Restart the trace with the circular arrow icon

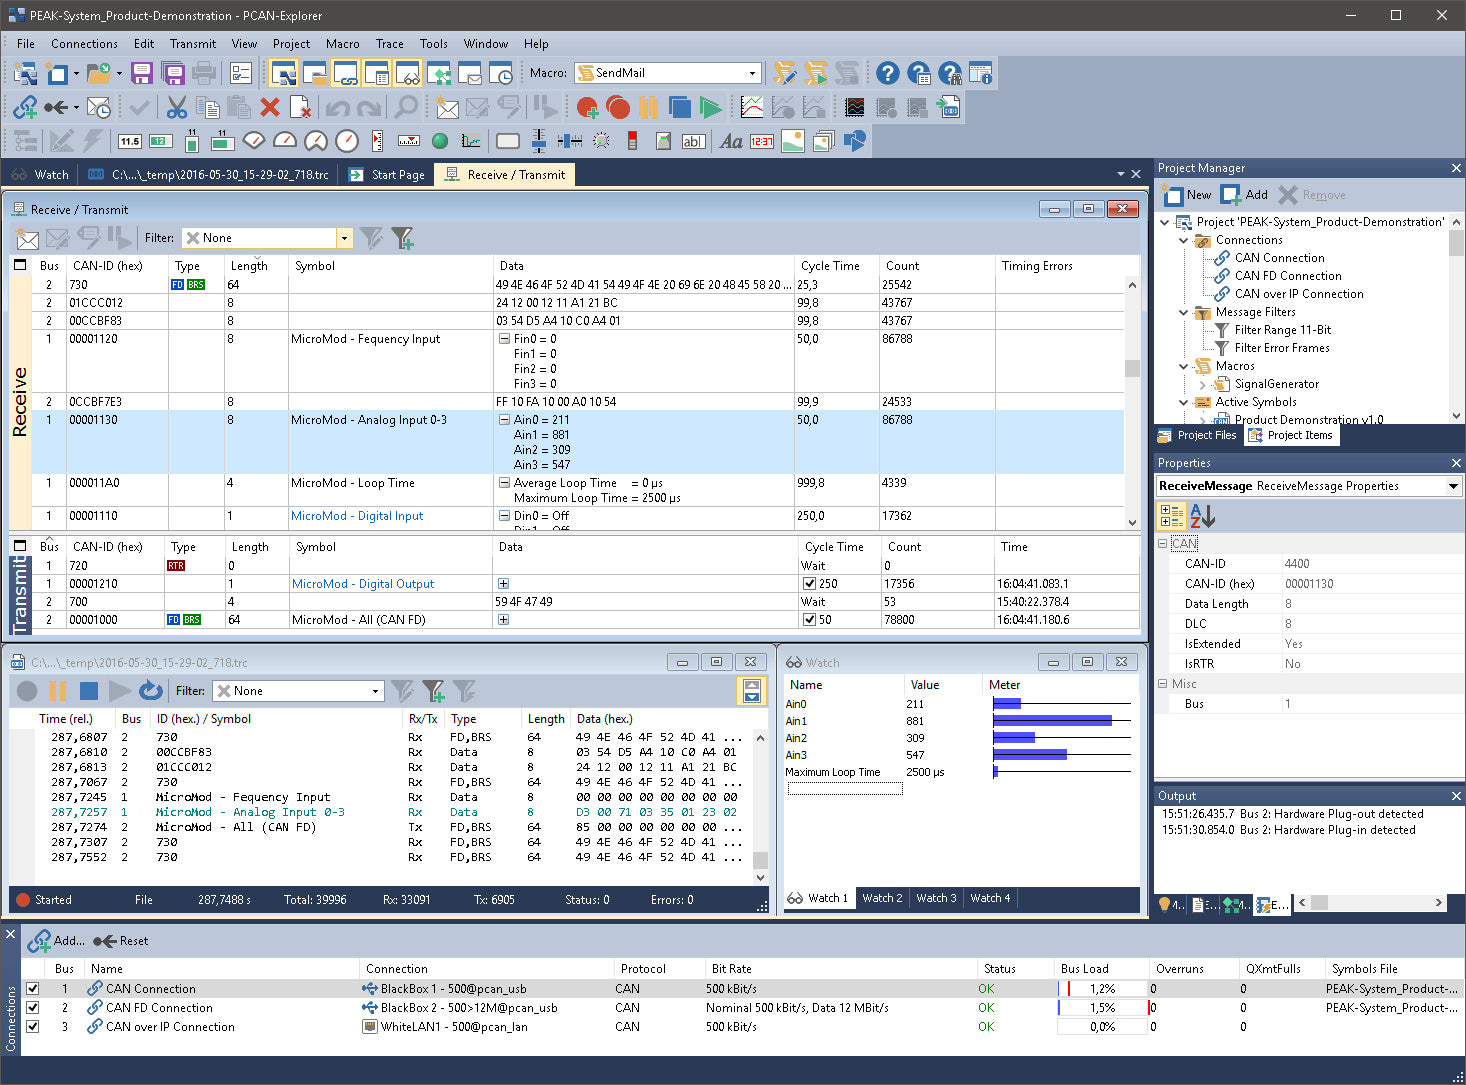(x=150, y=690)
